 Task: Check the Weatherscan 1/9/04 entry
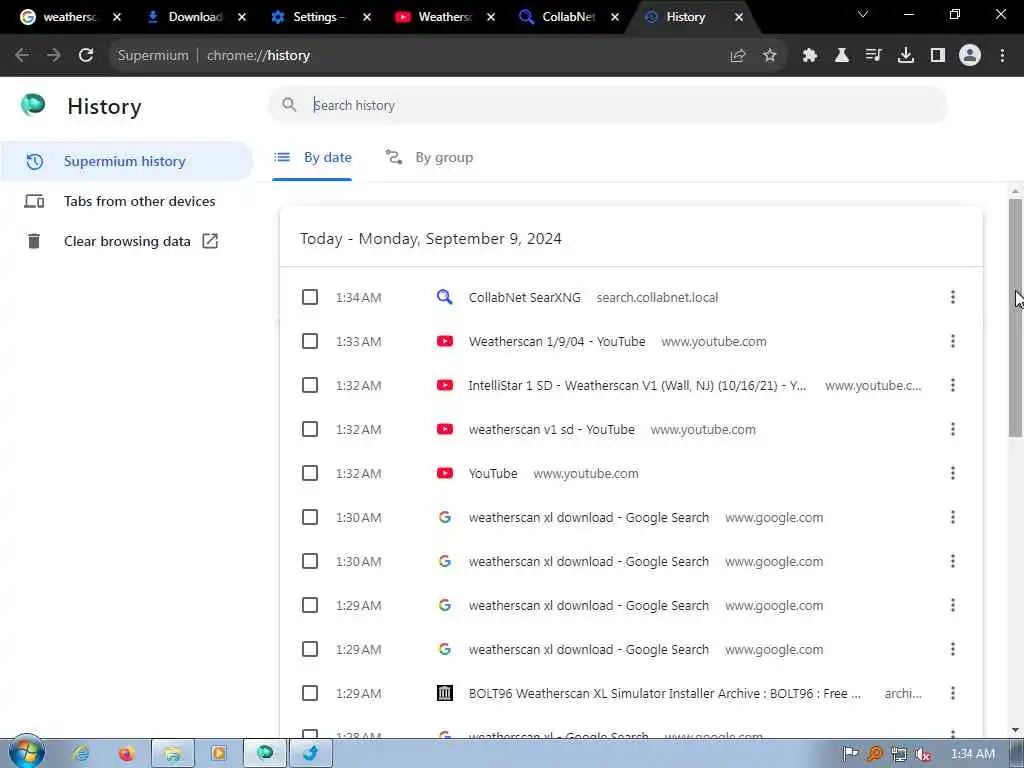click(x=310, y=342)
